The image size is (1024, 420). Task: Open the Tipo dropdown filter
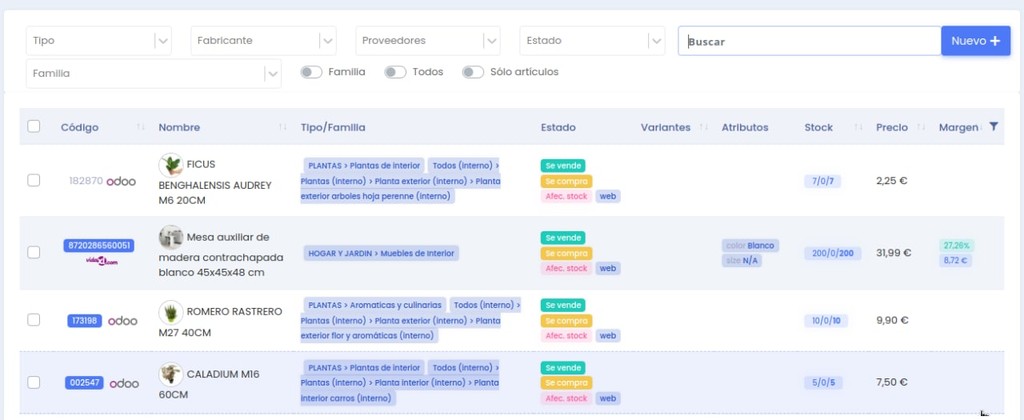[x=99, y=40]
